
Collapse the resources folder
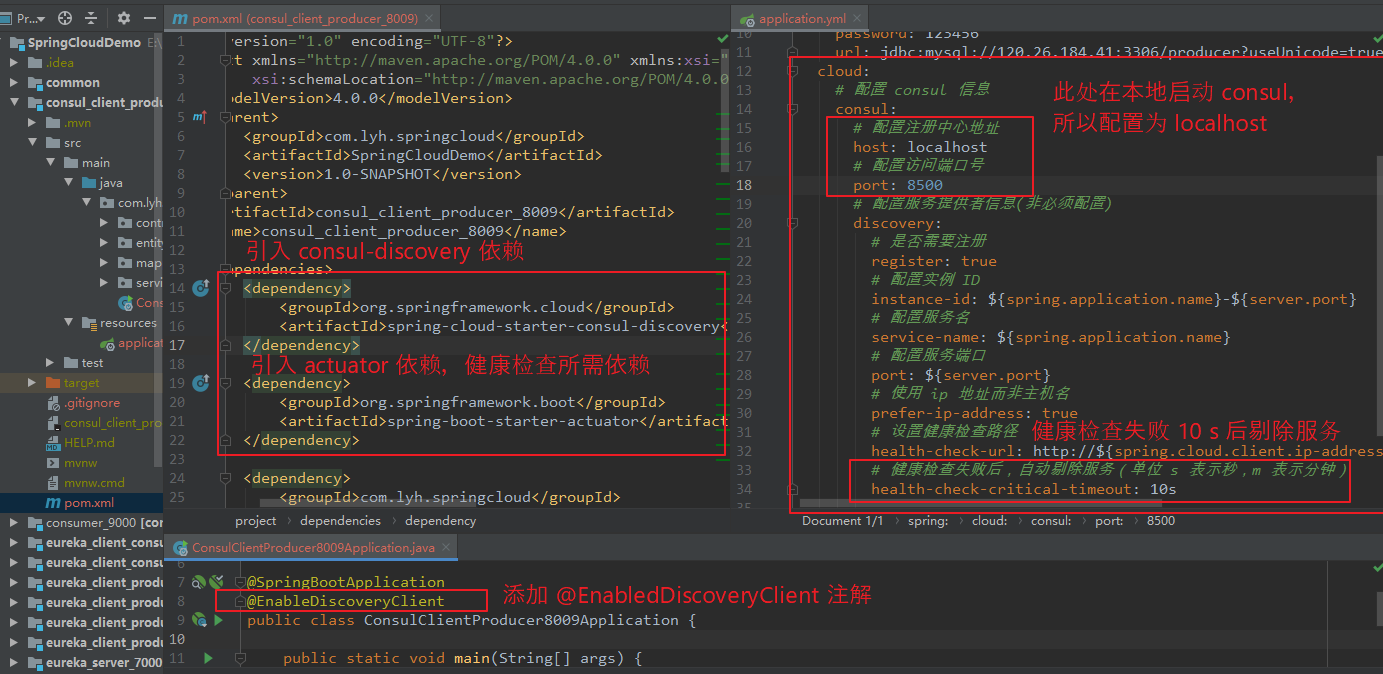point(69,323)
